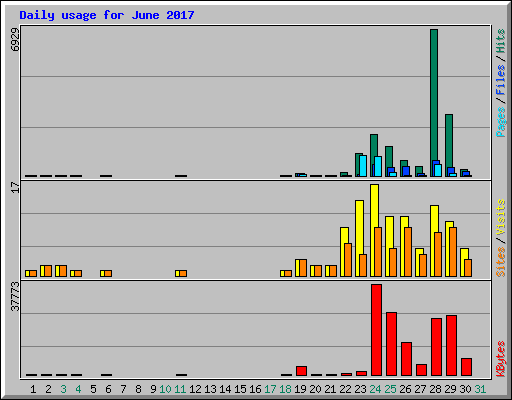Click green day label 24
Screen dimensions: 512x400
(x=375, y=389)
